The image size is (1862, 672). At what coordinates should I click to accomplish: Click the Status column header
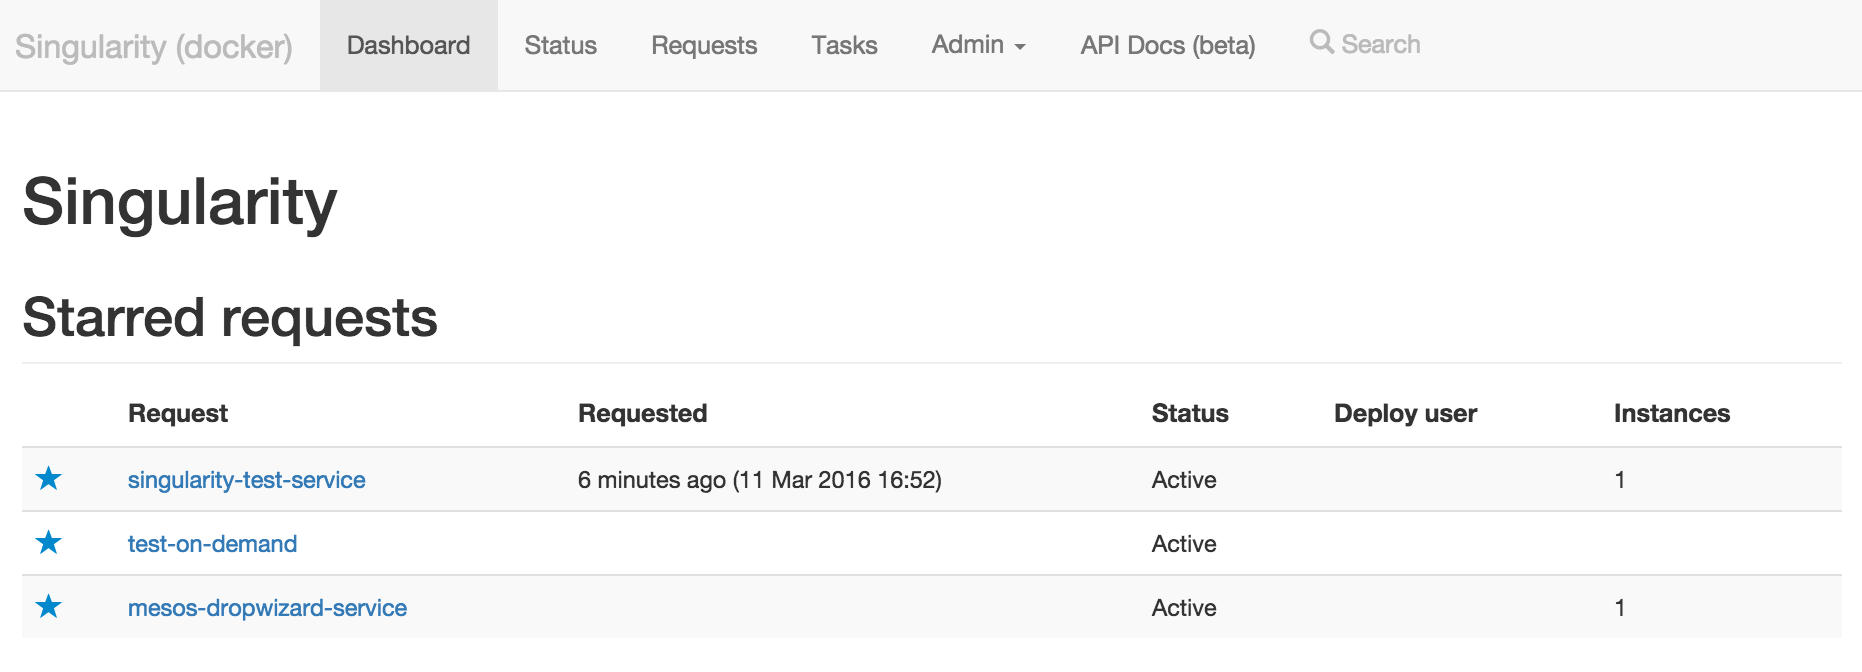[1190, 413]
